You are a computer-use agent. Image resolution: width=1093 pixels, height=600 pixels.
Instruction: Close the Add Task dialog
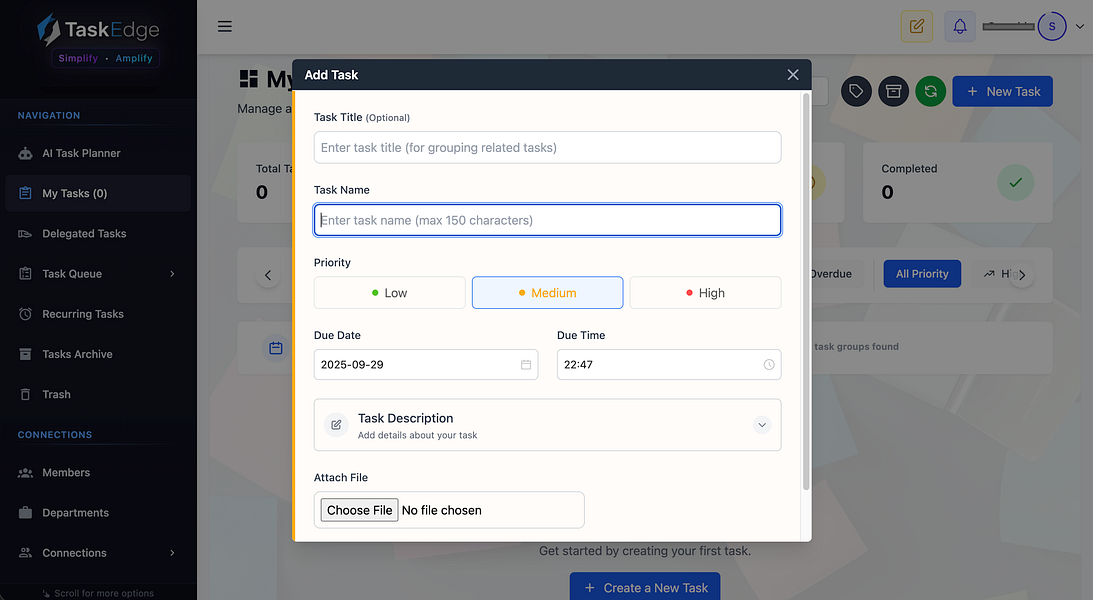(x=793, y=75)
